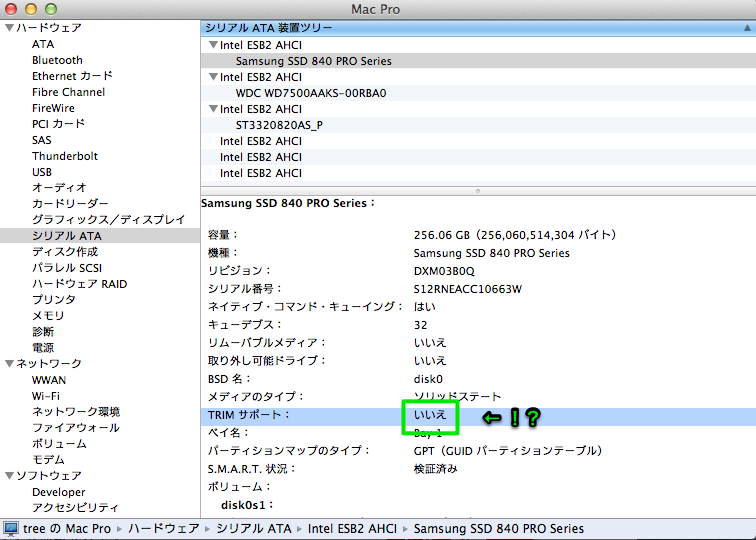Click disk0s1 volume entry
Image resolution: width=756 pixels, height=540 pixels.
pos(246,505)
